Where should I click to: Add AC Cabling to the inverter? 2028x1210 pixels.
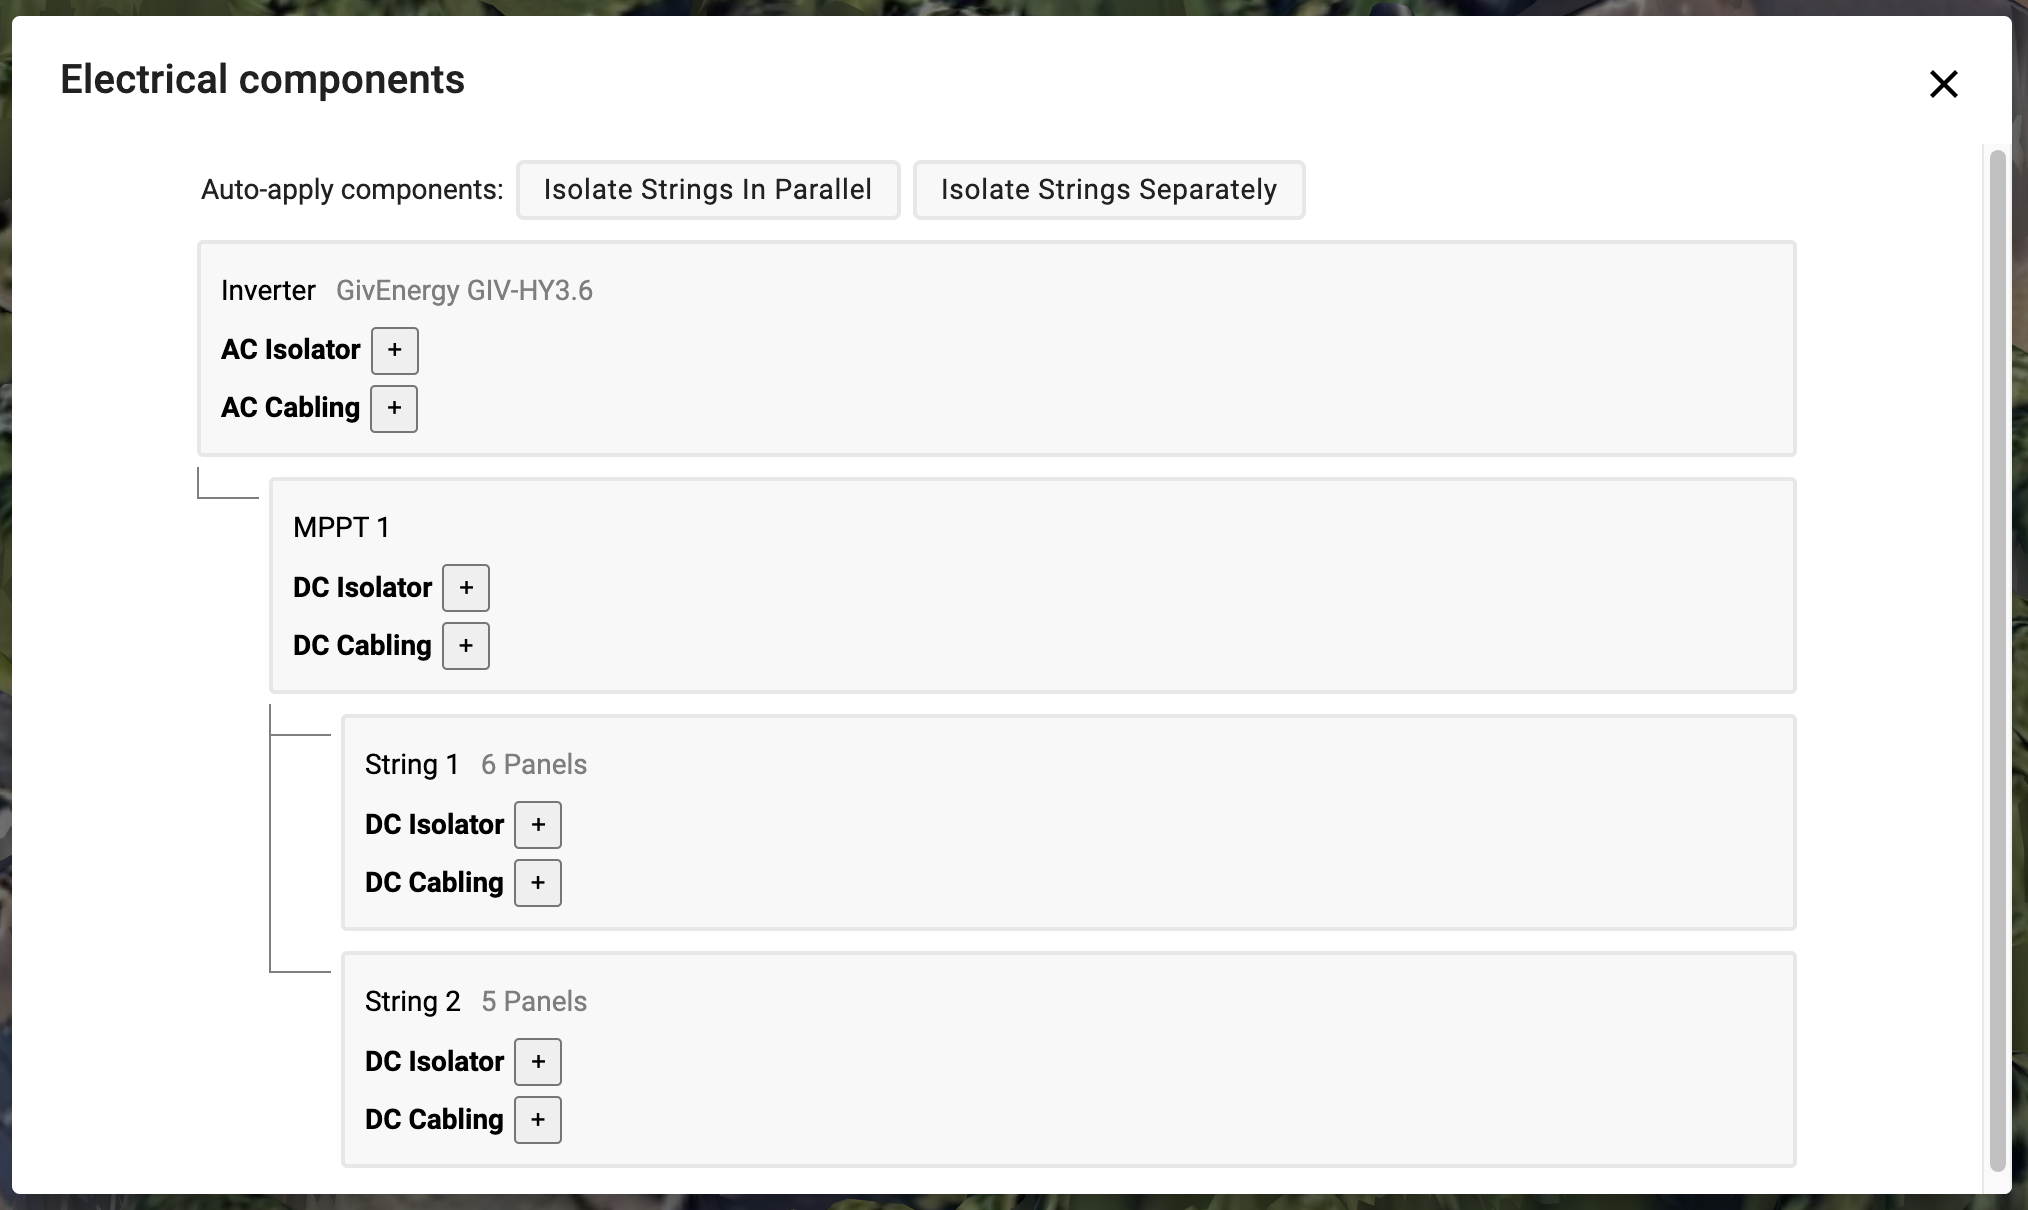pyautogui.click(x=394, y=408)
